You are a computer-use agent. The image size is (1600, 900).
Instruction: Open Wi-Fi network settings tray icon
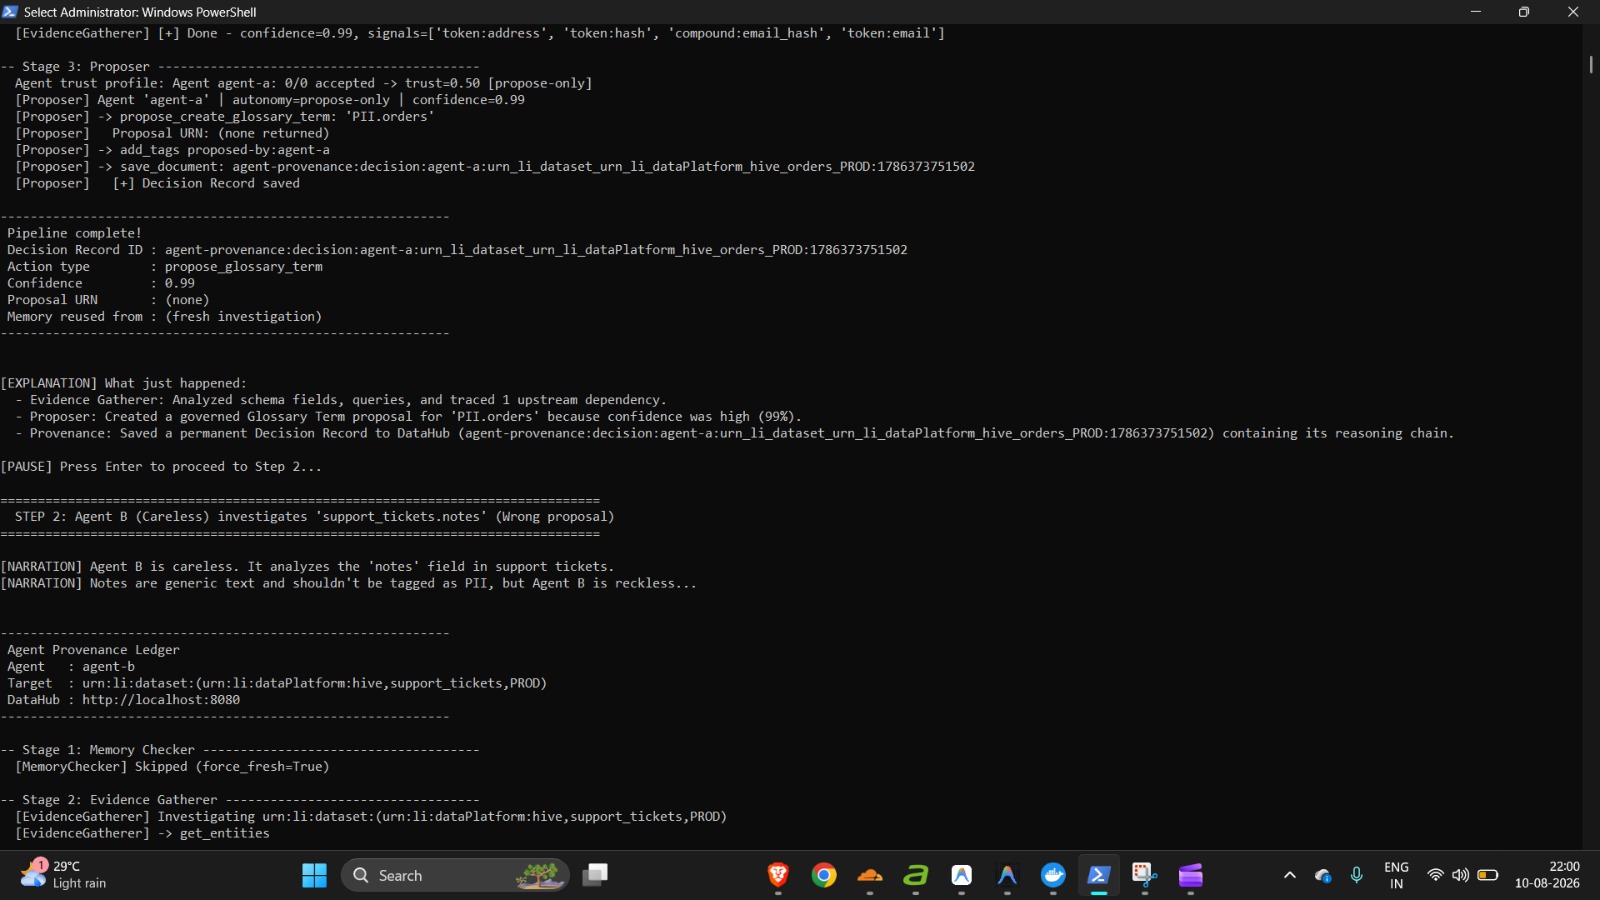1435,875
